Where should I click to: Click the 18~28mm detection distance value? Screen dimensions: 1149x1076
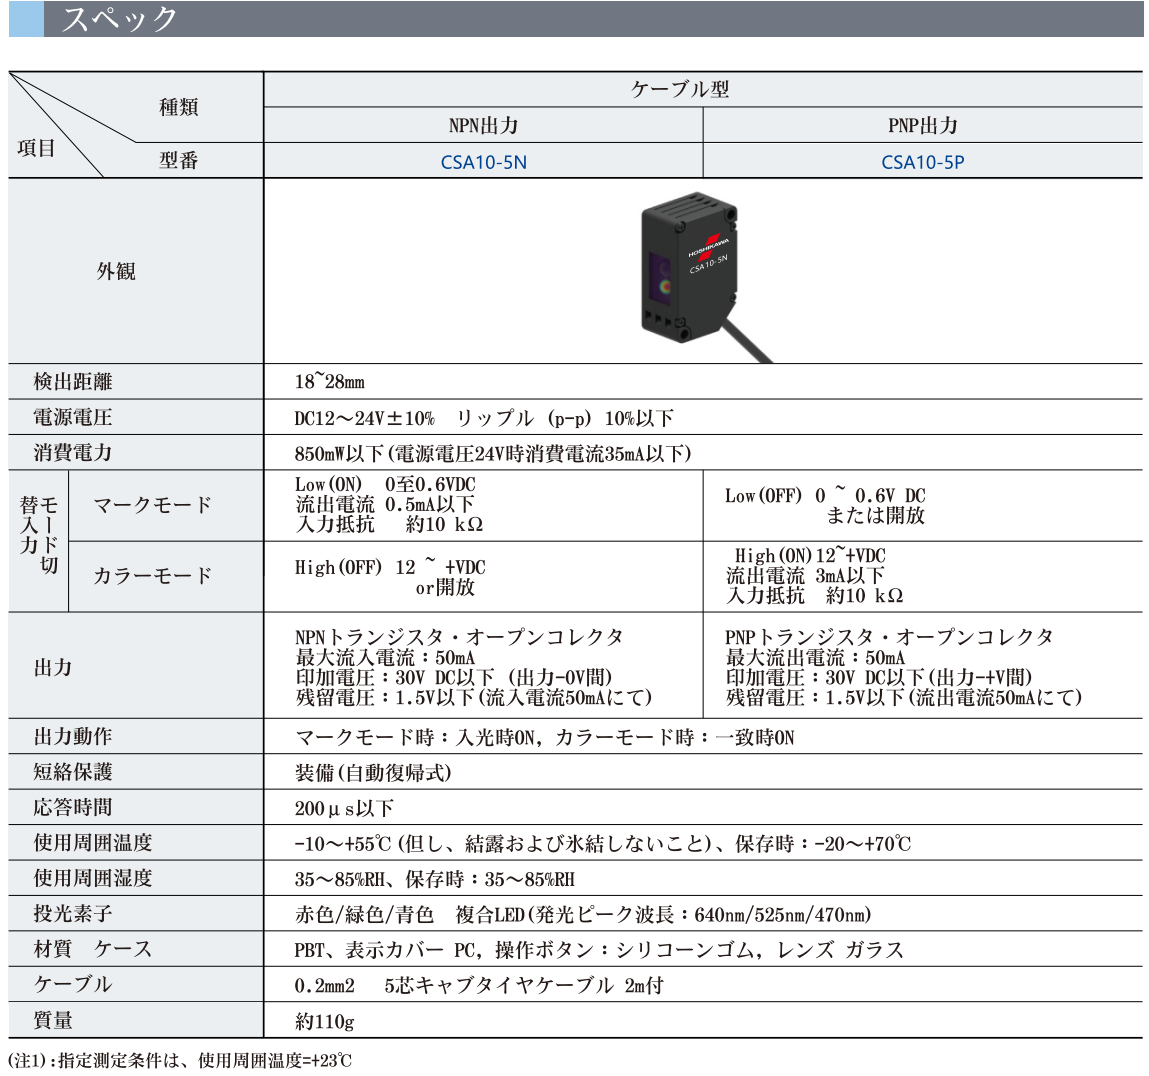330,382
